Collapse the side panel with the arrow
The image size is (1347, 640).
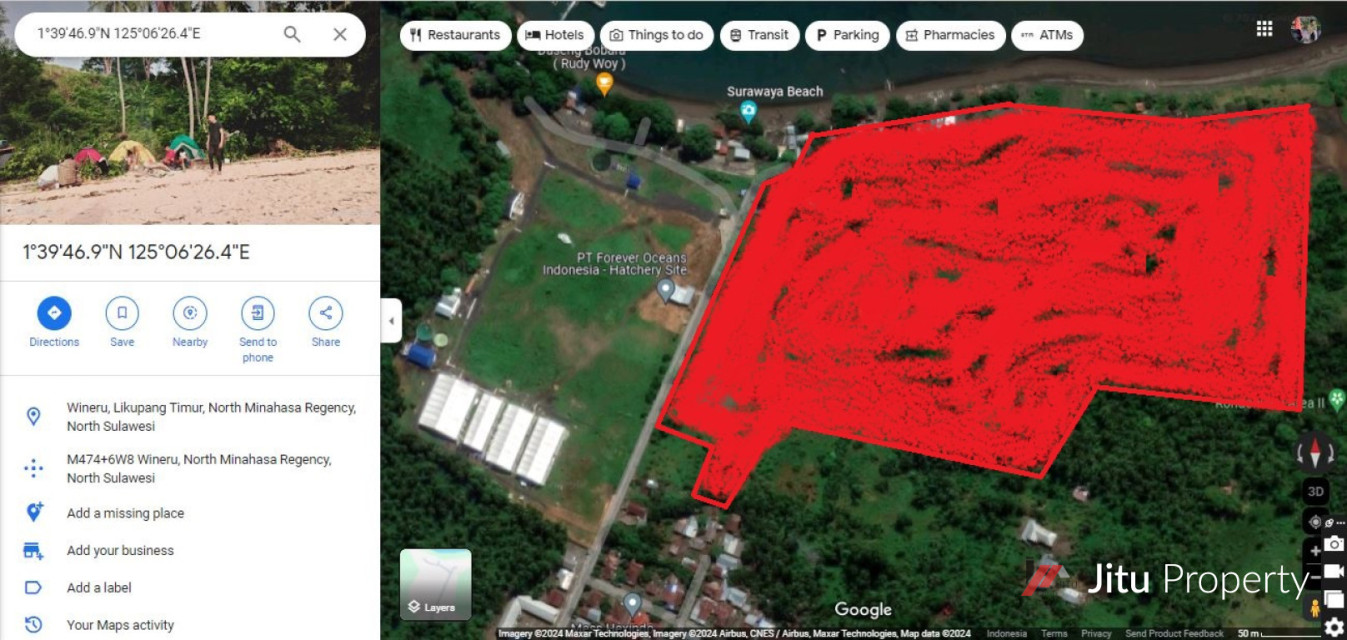[x=391, y=321]
